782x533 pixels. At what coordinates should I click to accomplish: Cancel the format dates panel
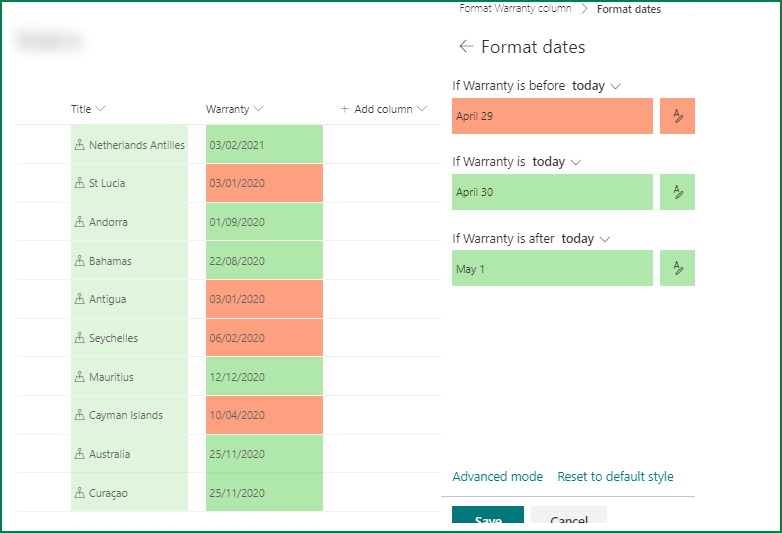click(568, 520)
